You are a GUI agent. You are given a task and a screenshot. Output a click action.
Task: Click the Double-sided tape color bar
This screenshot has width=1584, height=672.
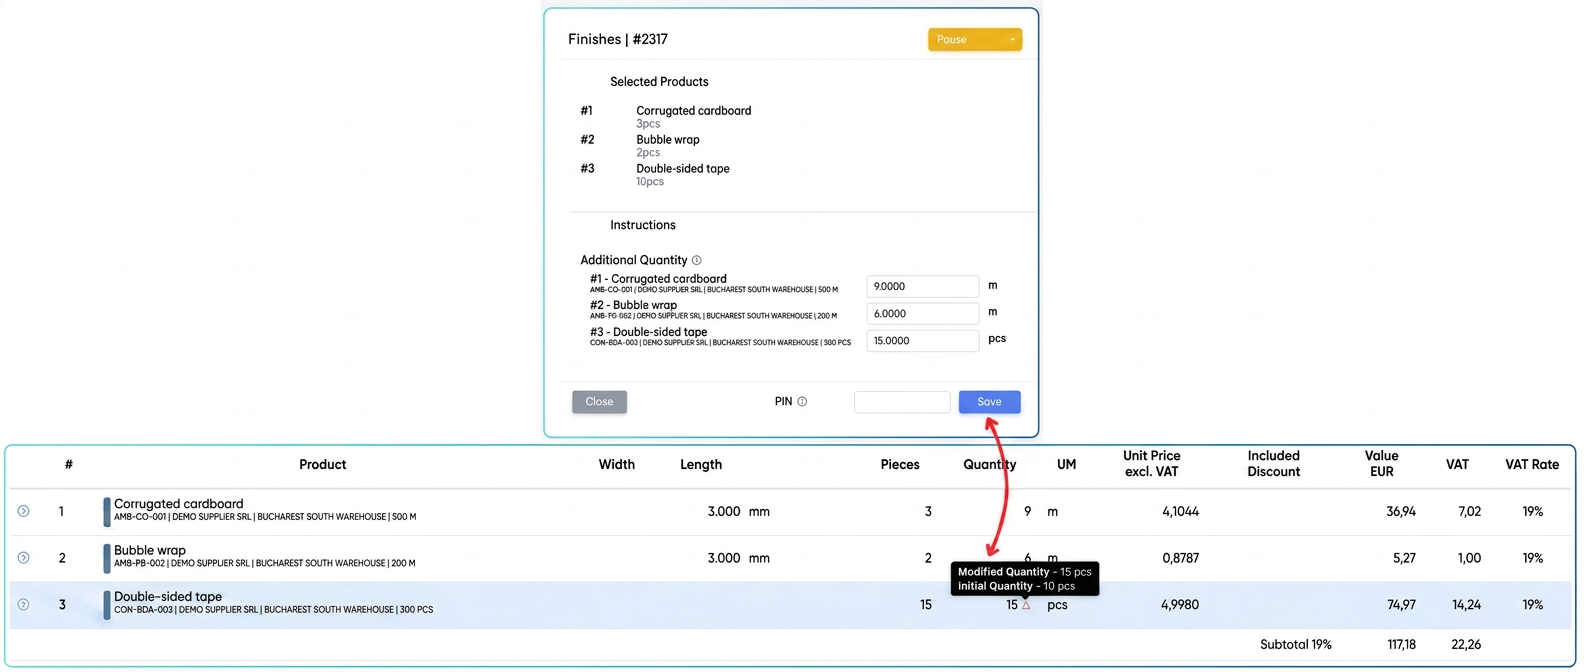(107, 604)
